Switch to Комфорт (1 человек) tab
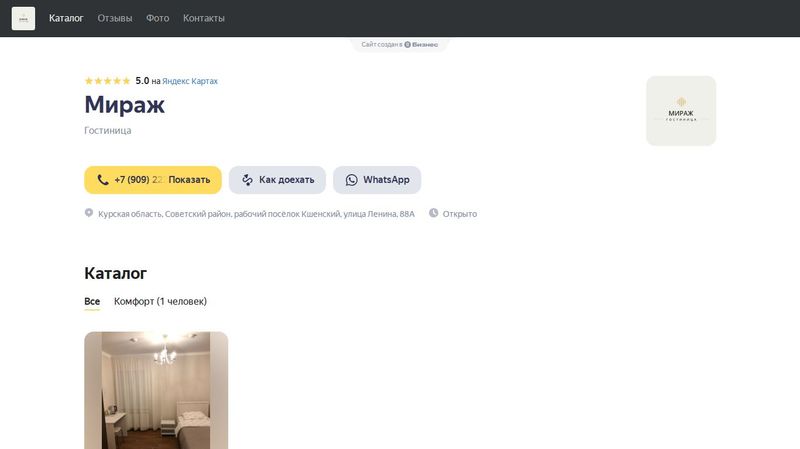800x449 pixels. pos(160,301)
